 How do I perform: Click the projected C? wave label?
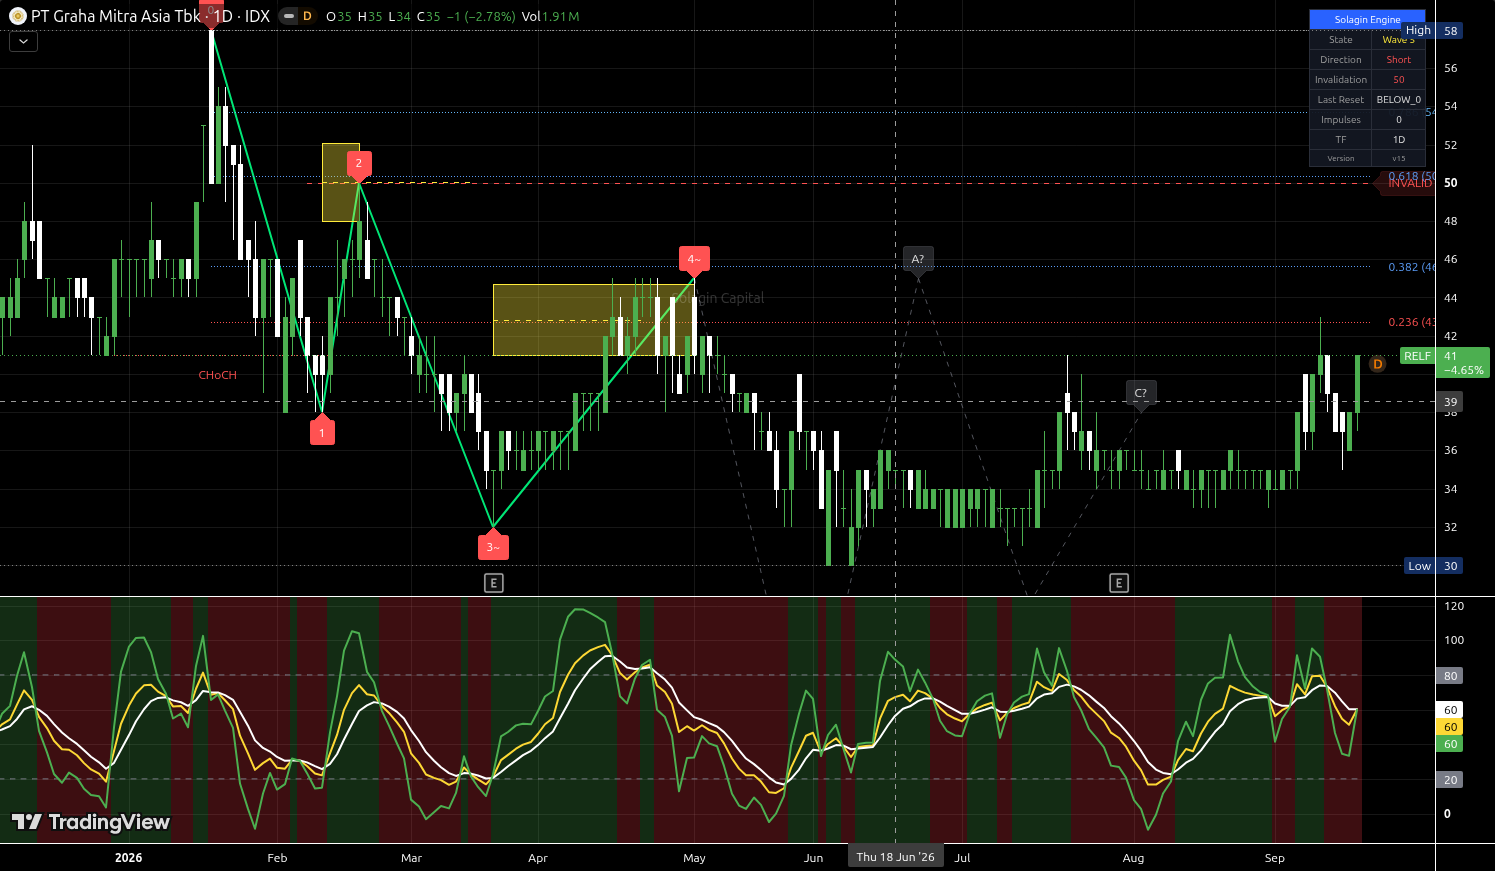(1141, 394)
